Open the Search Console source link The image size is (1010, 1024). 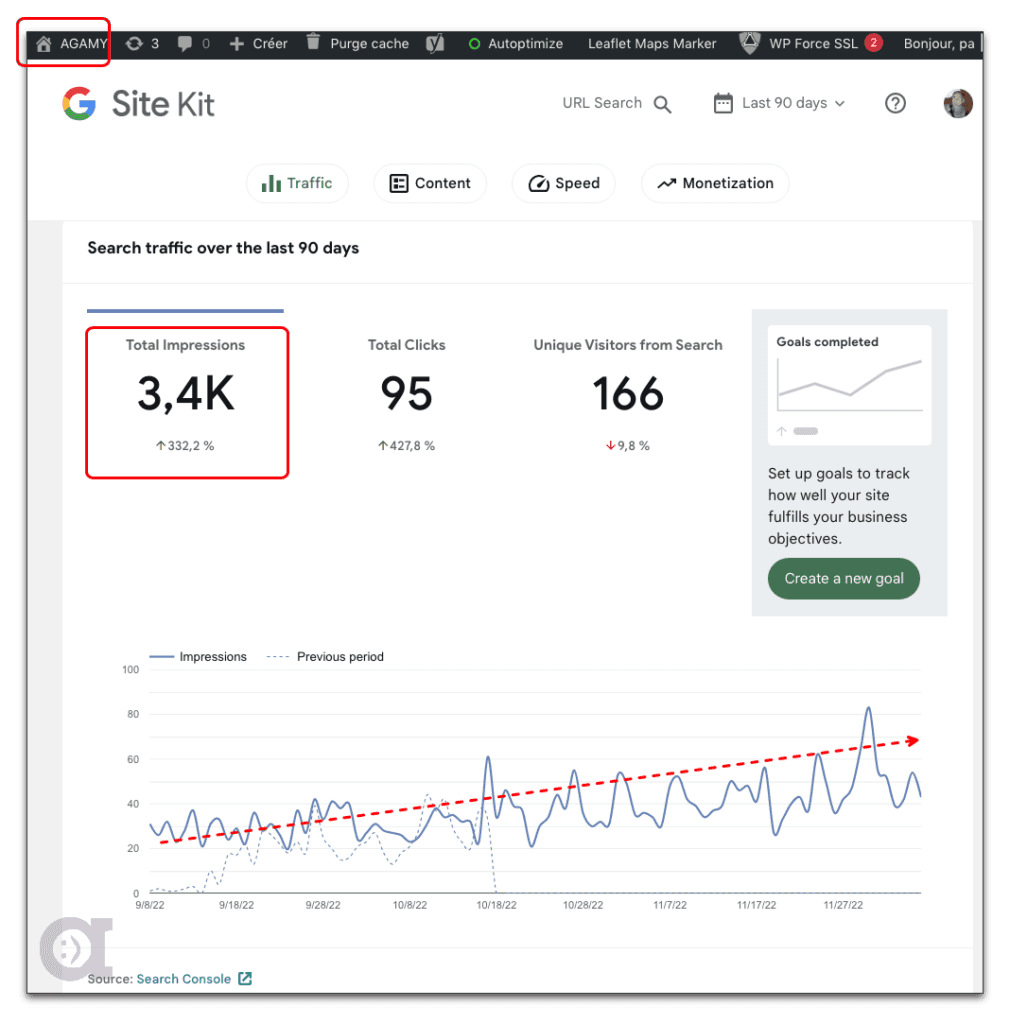(183, 979)
